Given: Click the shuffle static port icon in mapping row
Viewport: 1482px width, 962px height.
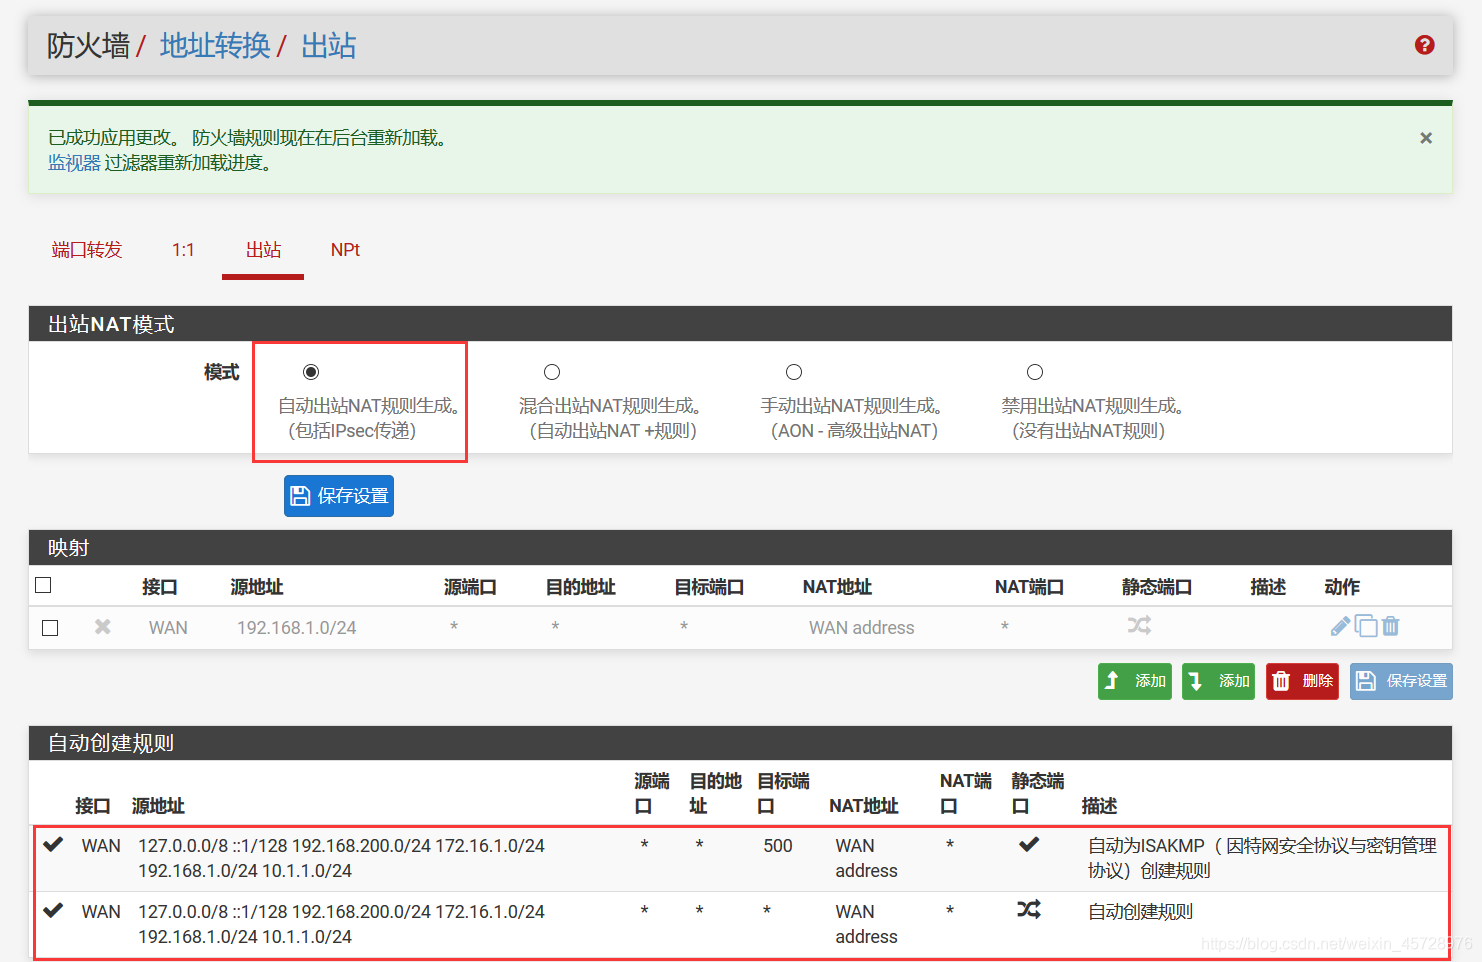Looking at the screenshot, I should pos(1139,626).
